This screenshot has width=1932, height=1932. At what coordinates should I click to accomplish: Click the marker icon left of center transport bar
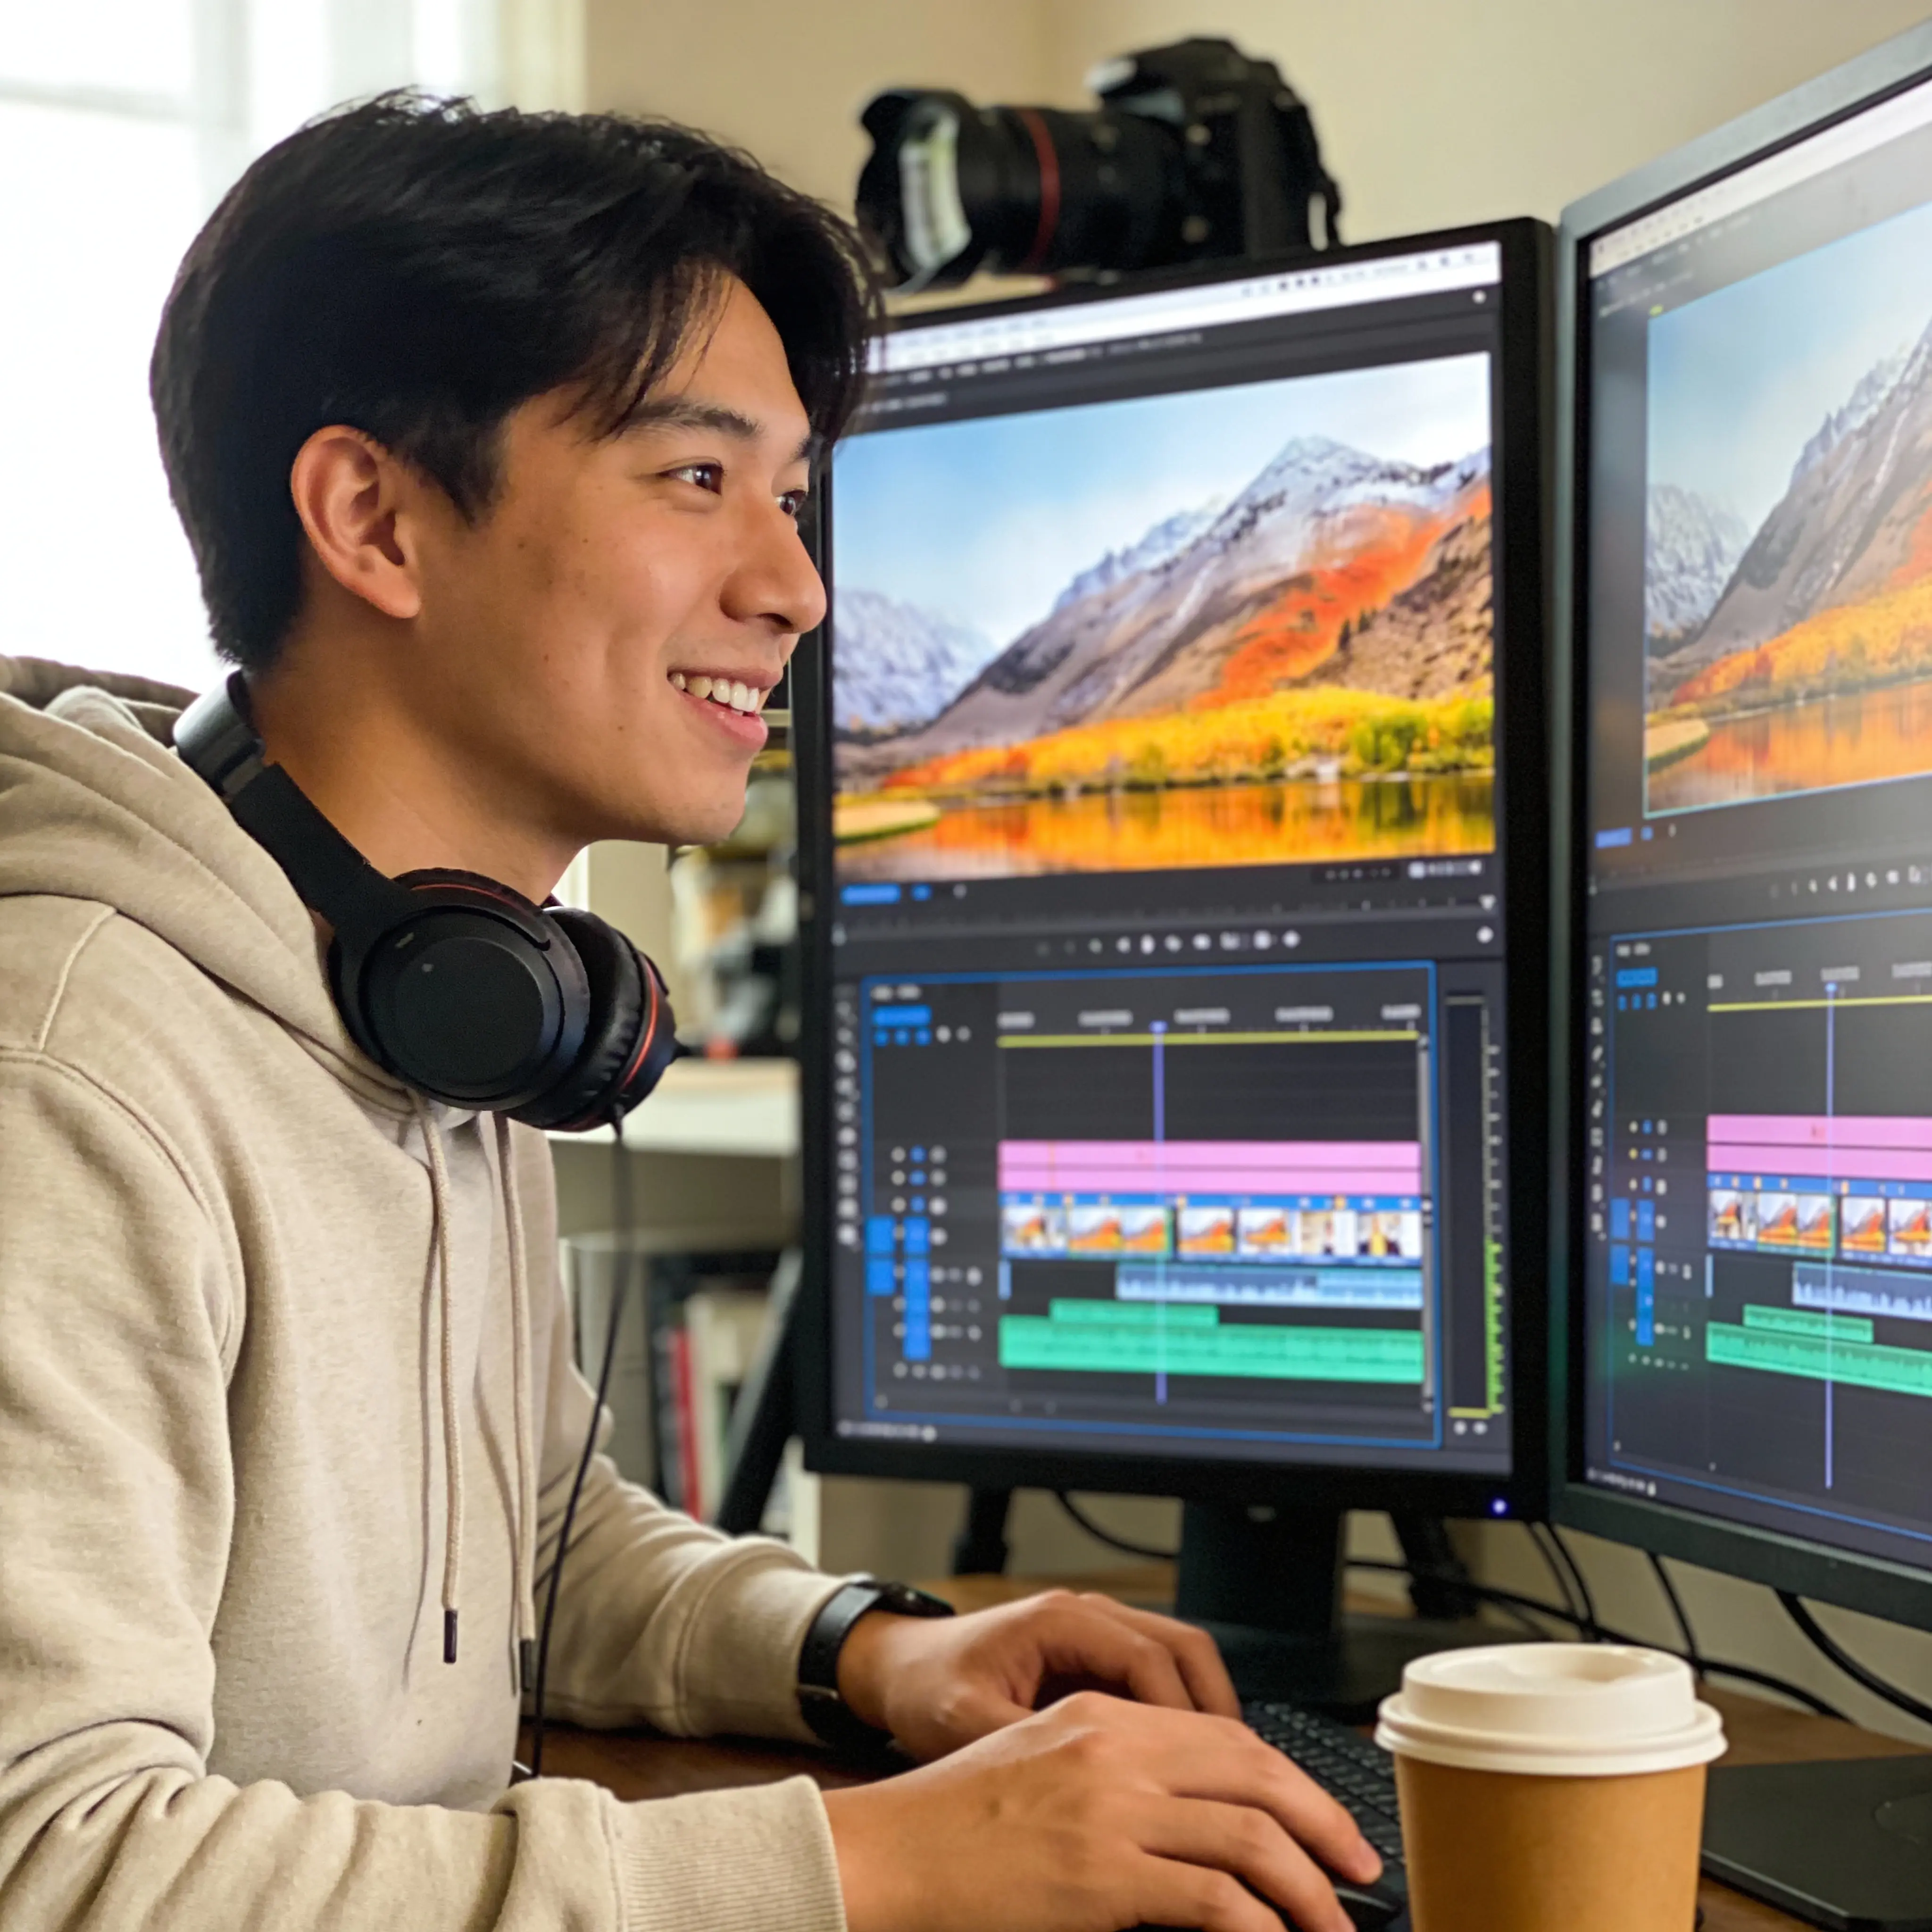point(840,937)
